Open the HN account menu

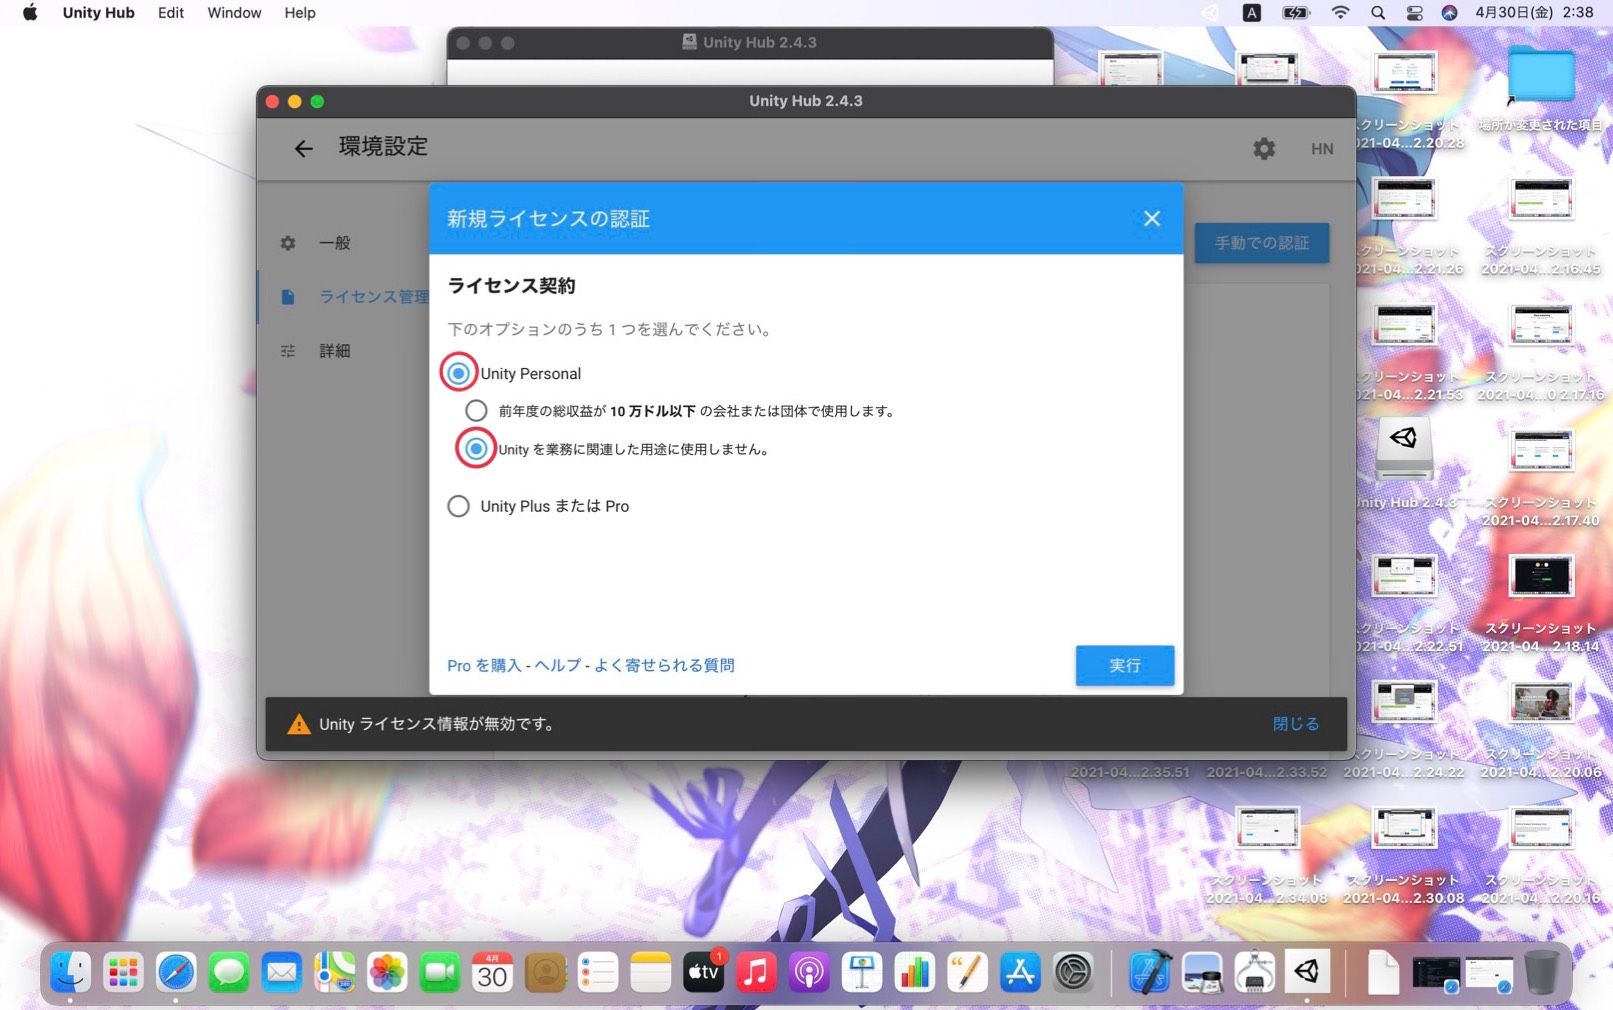[1322, 149]
